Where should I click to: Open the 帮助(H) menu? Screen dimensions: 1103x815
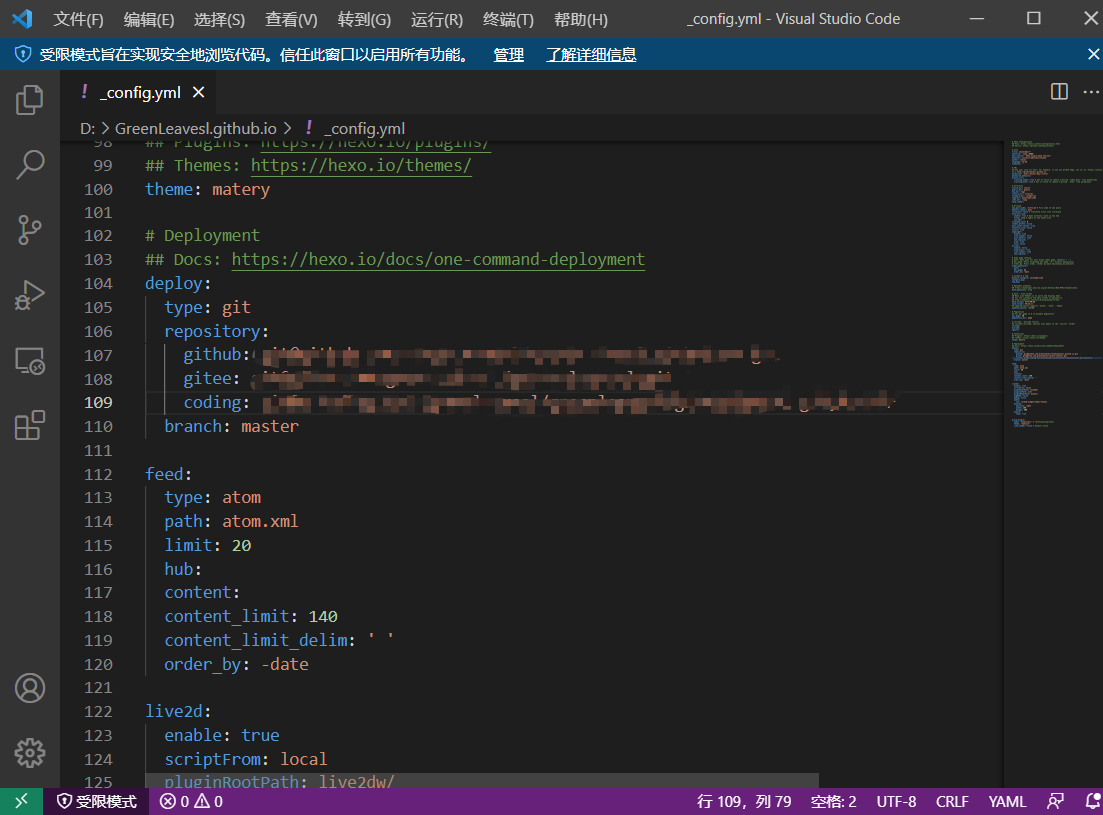(x=580, y=20)
